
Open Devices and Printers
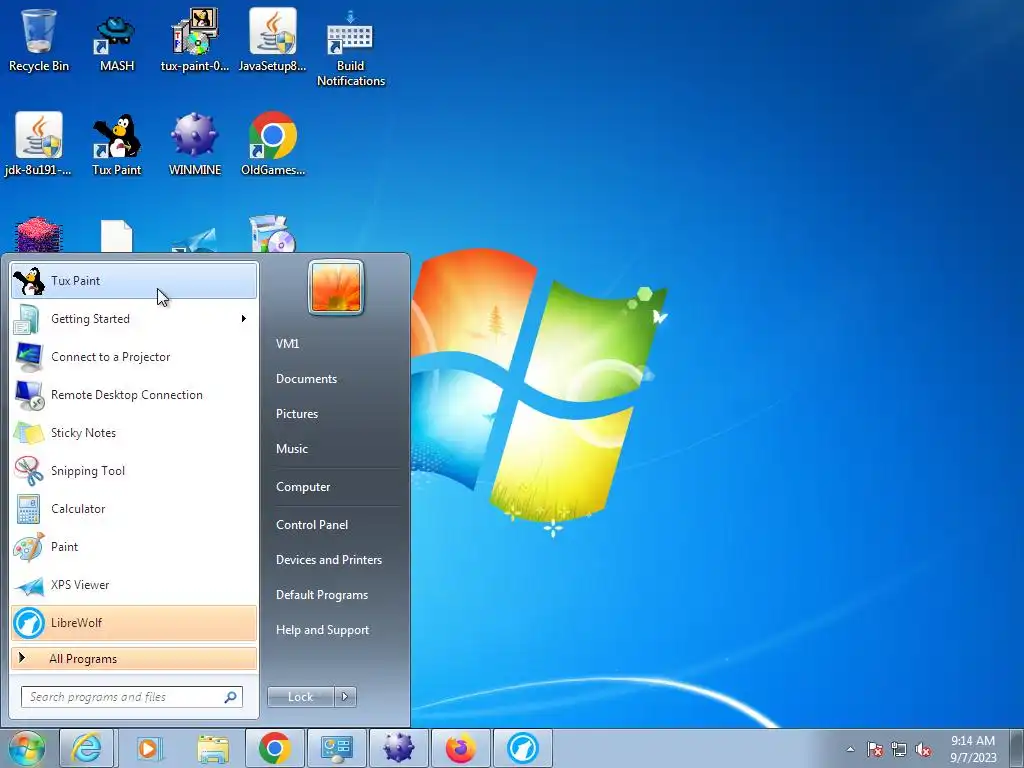(329, 560)
